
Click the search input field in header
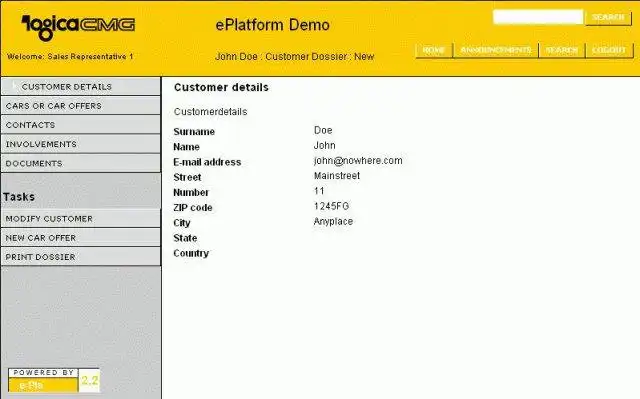[x=538, y=17]
